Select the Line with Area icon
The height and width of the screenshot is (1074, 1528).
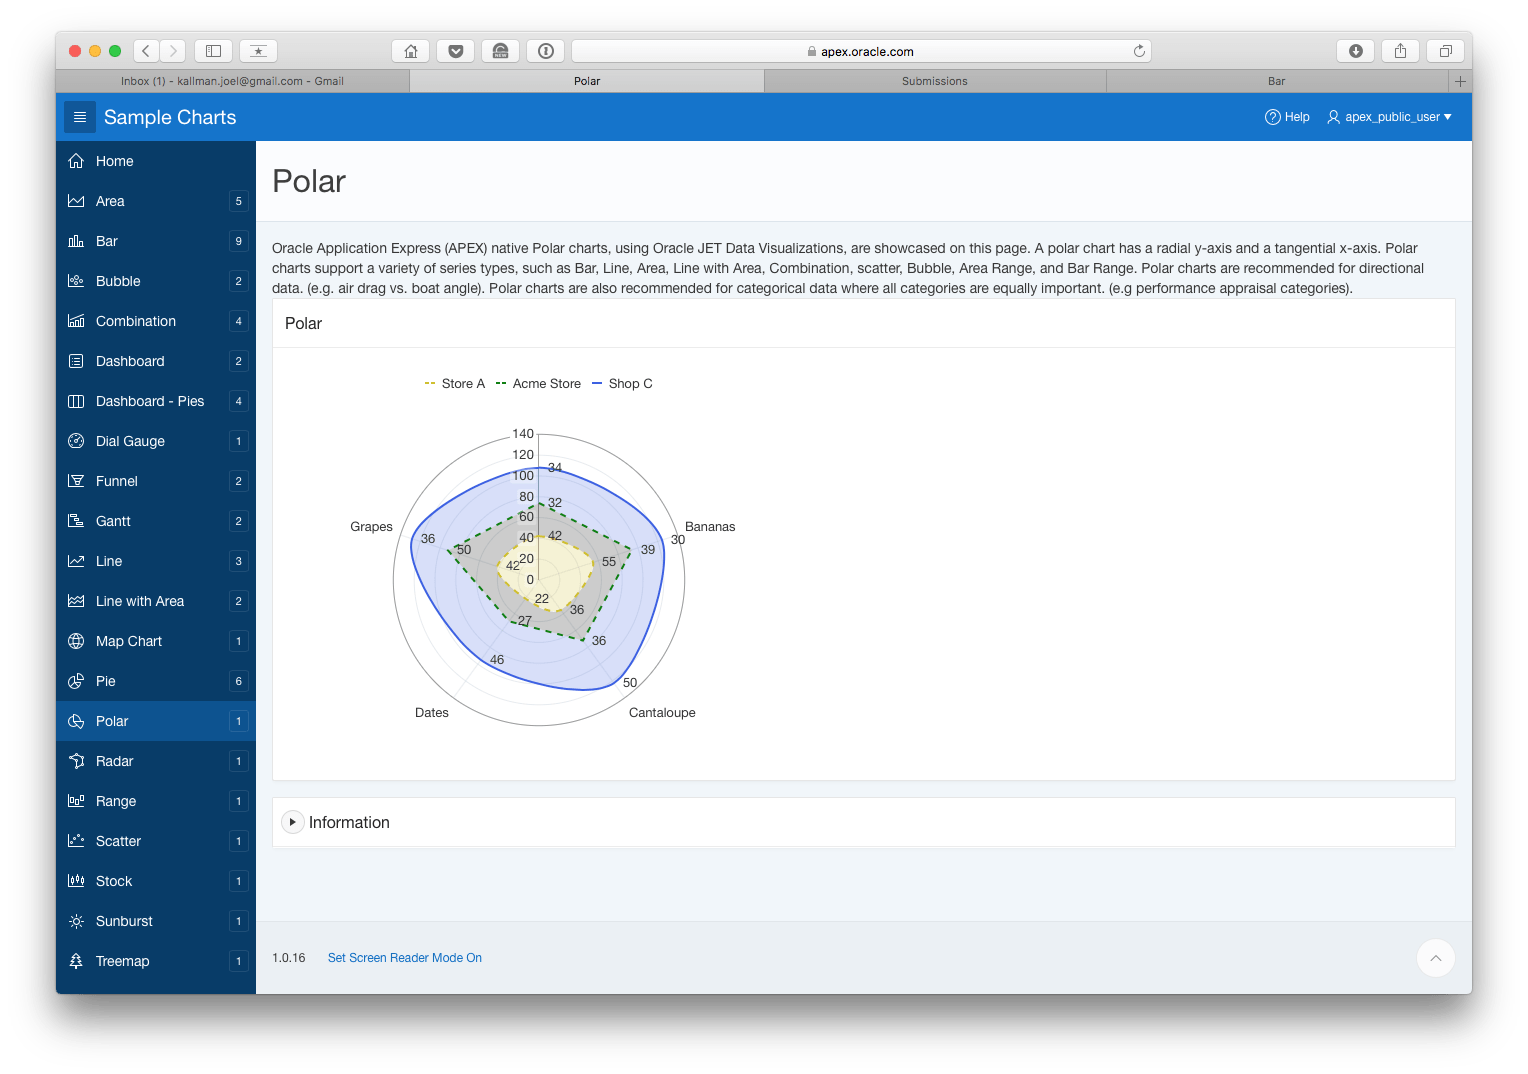(76, 601)
